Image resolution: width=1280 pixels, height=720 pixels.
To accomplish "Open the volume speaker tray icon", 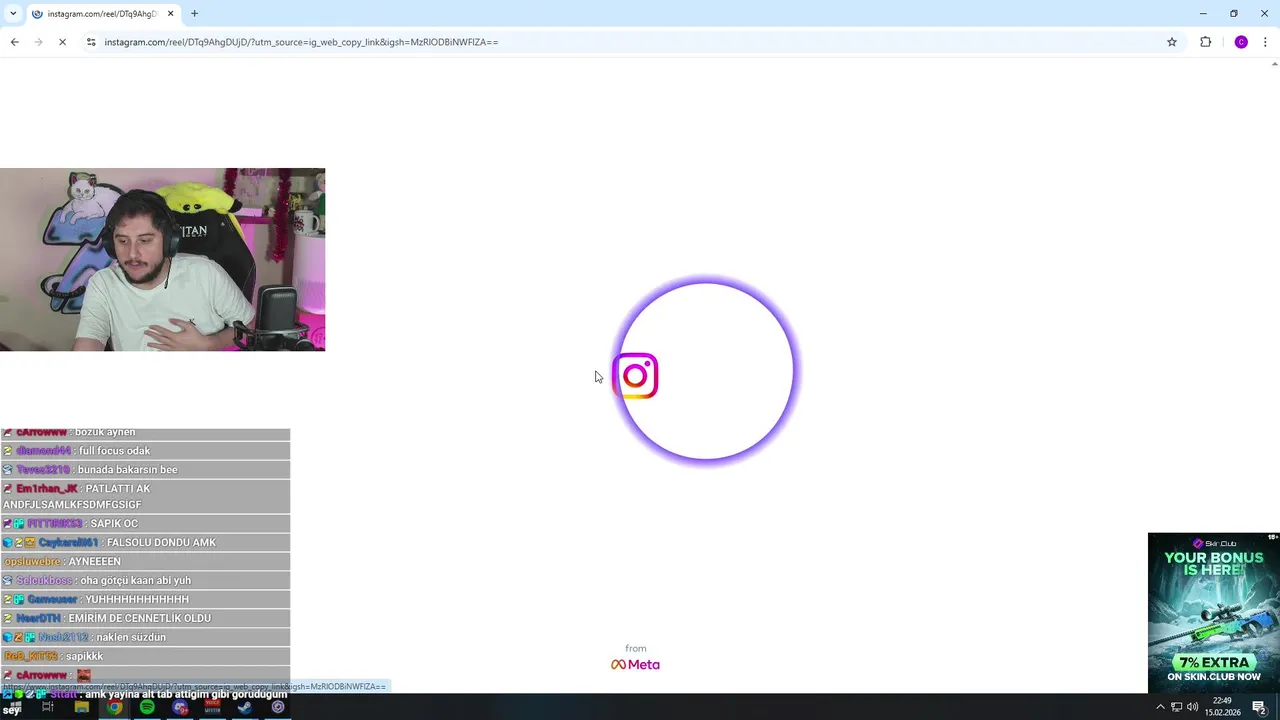I will tap(1192, 707).
